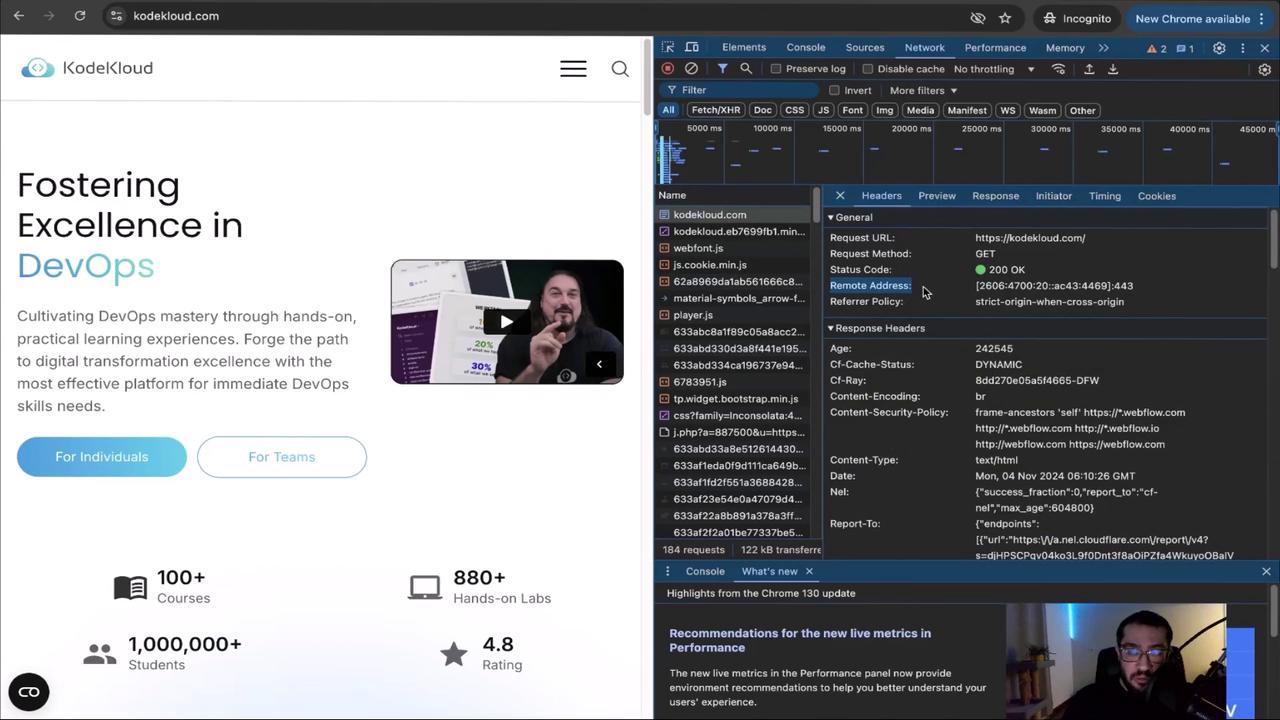Open the Preview tab for the request
The height and width of the screenshot is (720, 1280).
(x=937, y=196)
